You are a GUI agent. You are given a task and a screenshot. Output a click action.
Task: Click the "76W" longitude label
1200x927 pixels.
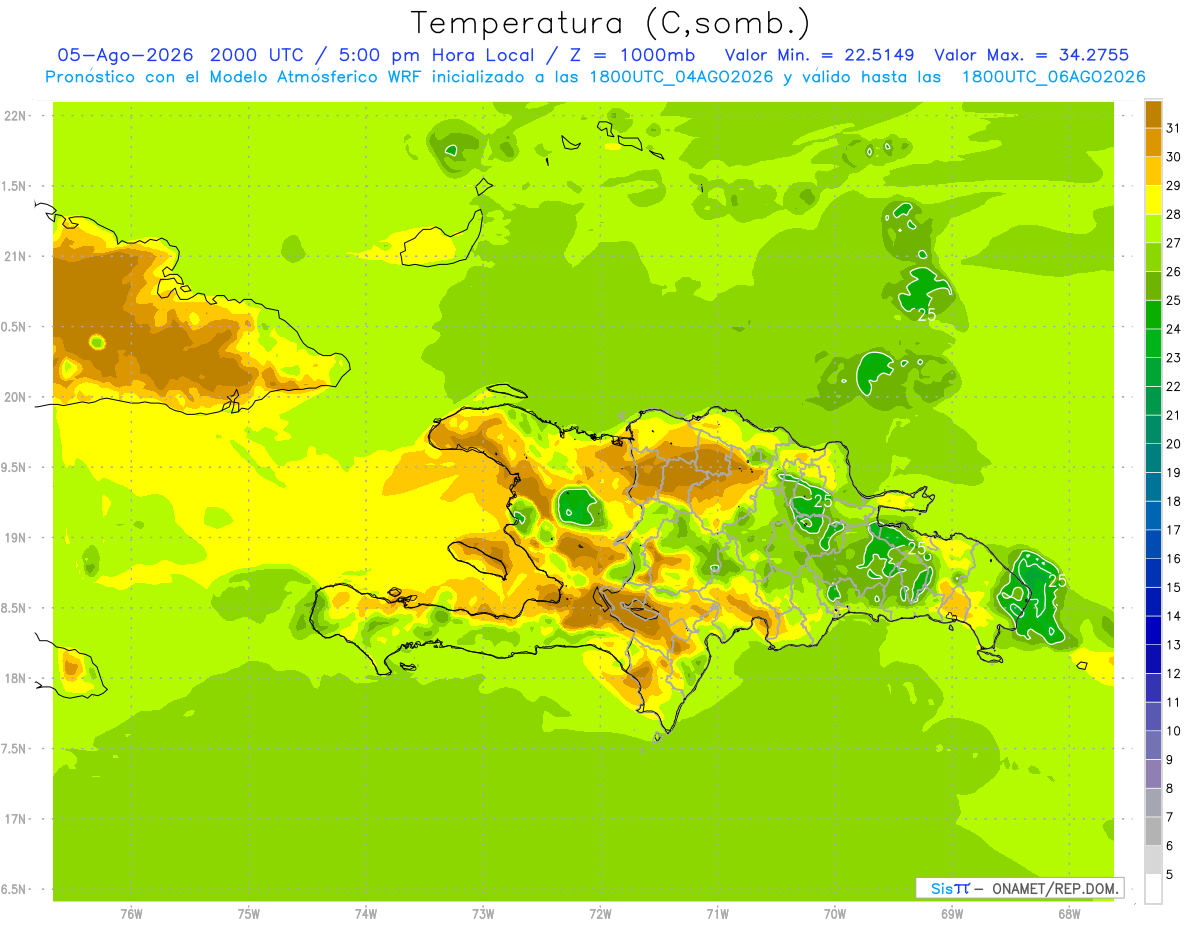click(x=131, y=913)
